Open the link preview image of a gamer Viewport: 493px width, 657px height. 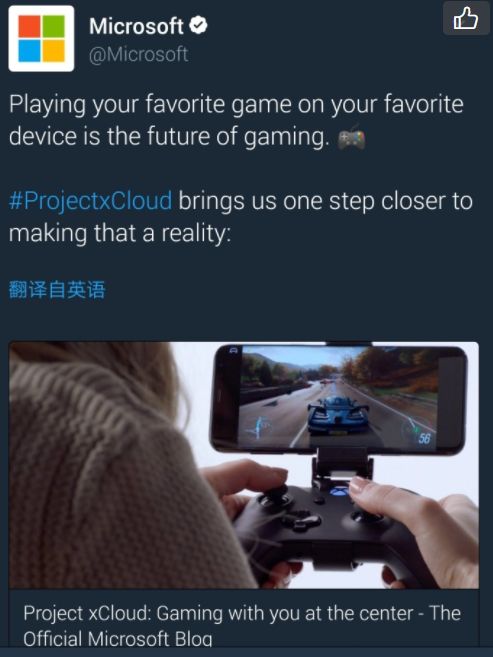pos(244,465)
